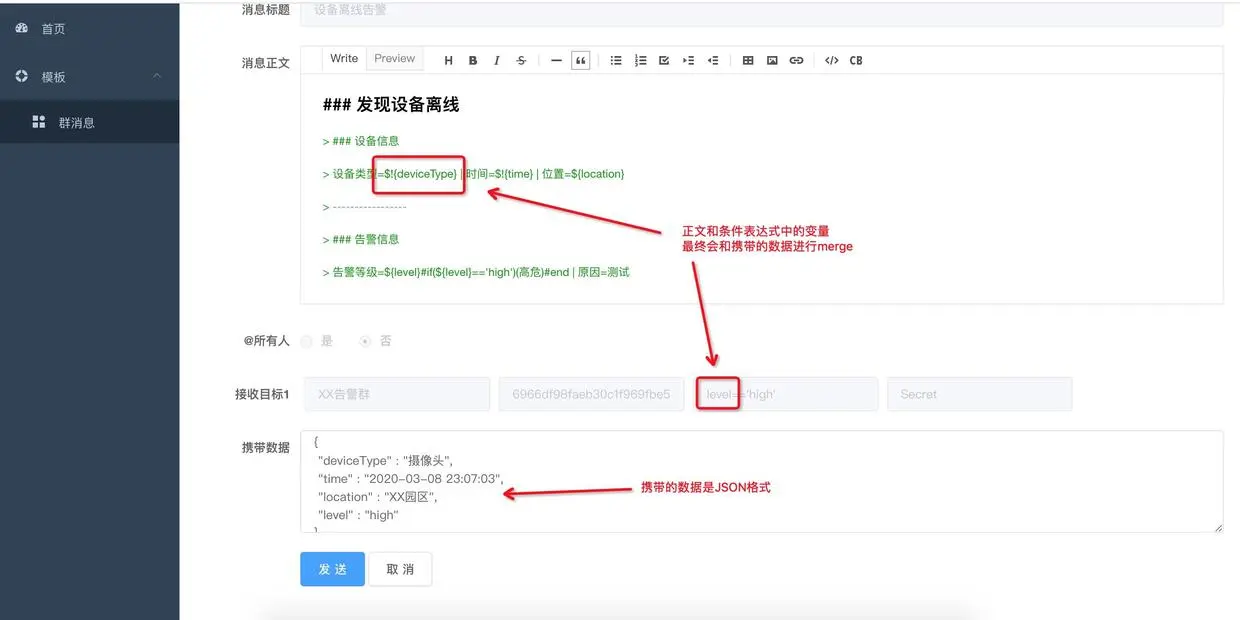Switch to the Preview tab
Screen dimensions: 1240x620
(395, 59)
